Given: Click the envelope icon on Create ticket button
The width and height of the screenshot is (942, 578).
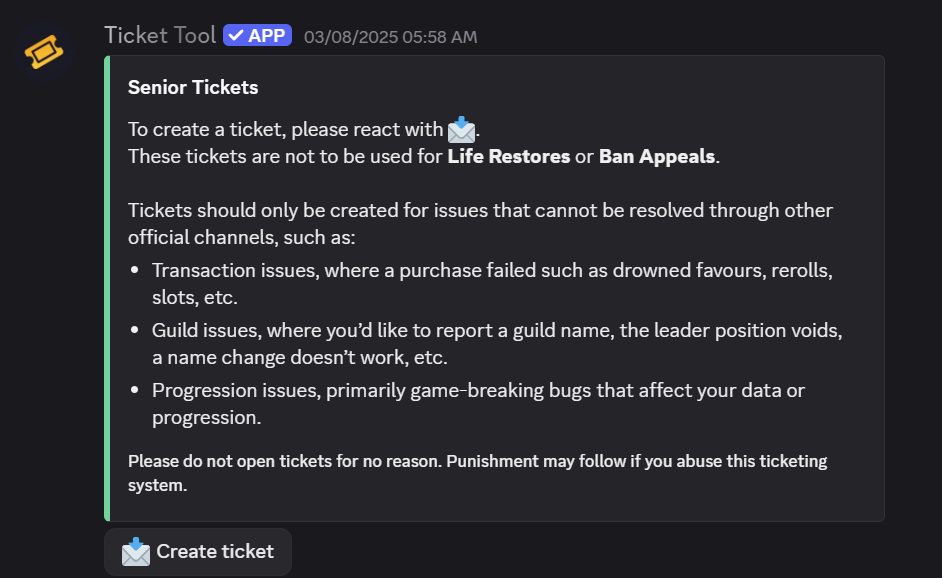Looking at the screenshot, I should 135,552.
